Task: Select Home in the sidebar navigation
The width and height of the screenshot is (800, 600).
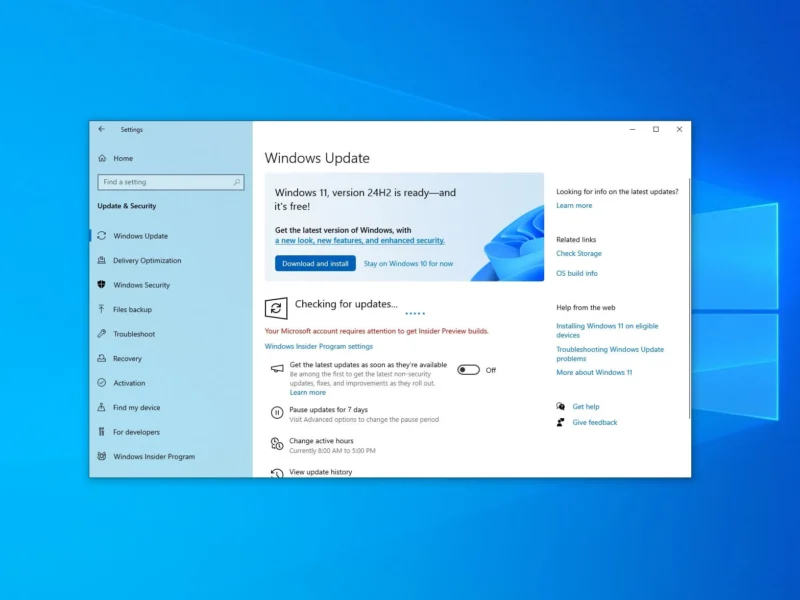Action: 120,158
